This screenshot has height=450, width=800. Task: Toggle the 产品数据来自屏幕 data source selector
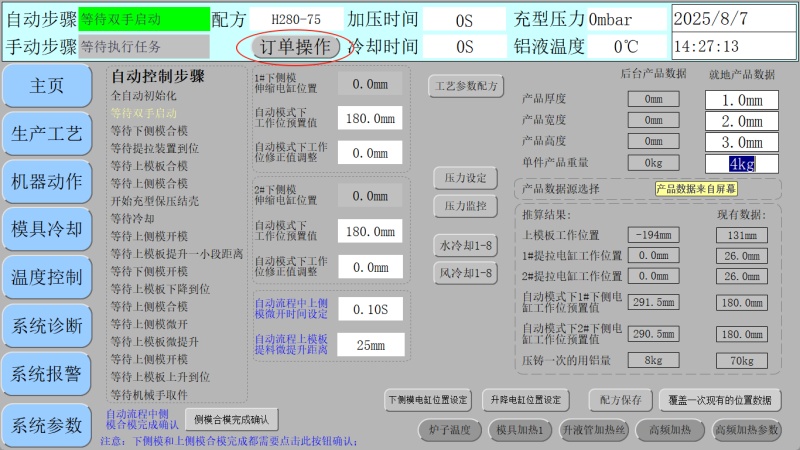tap(696, 188)
